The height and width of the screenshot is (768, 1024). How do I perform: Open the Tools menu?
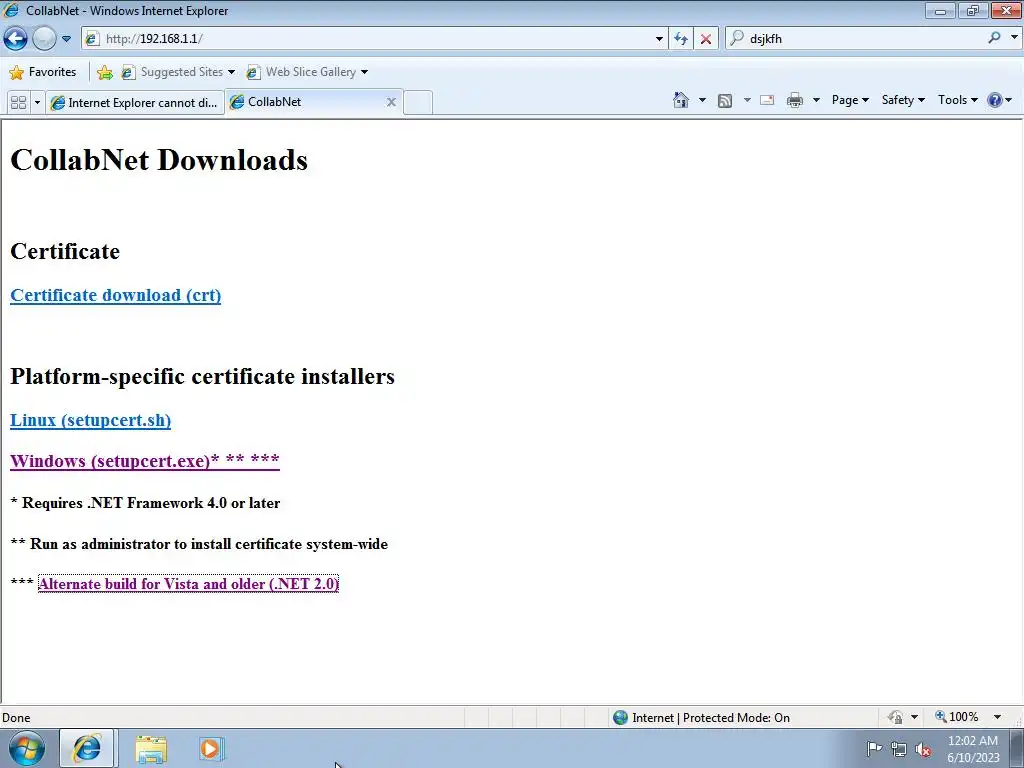(x=957, y=100)
